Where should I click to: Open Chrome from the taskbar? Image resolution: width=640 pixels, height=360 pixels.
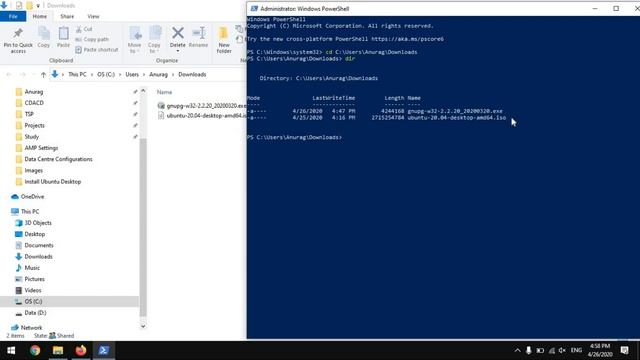(35, 351)
